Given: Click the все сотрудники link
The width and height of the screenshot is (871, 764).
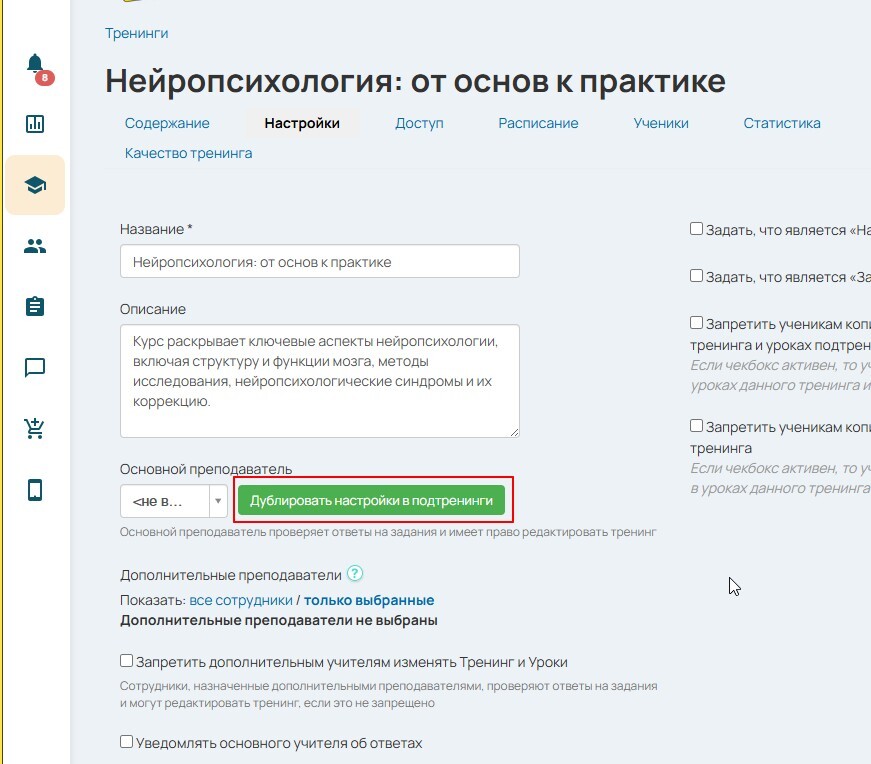Looking at the screenshot, I should [x=240, y=600].
